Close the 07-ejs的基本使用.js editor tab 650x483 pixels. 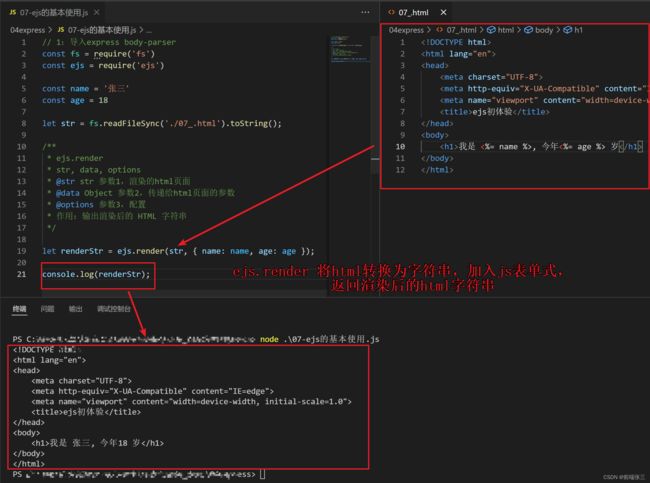point(97,12)
